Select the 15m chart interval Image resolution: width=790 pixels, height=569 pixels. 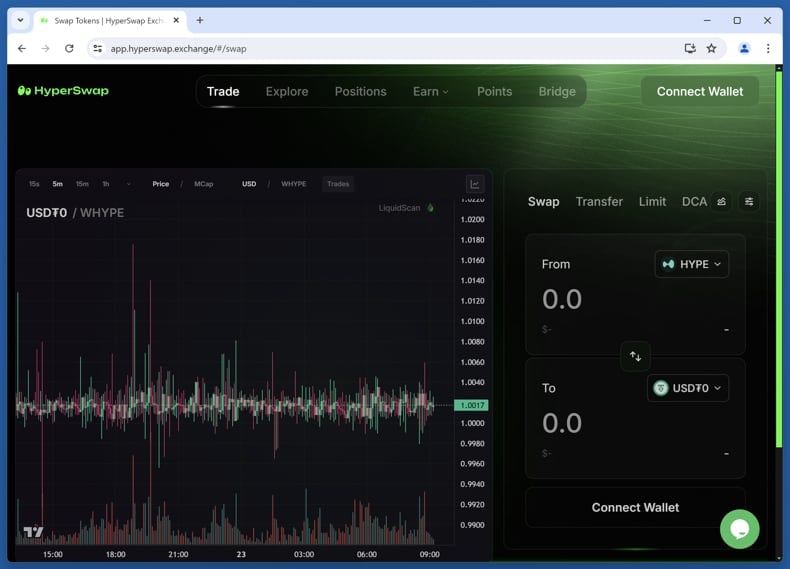82,184
